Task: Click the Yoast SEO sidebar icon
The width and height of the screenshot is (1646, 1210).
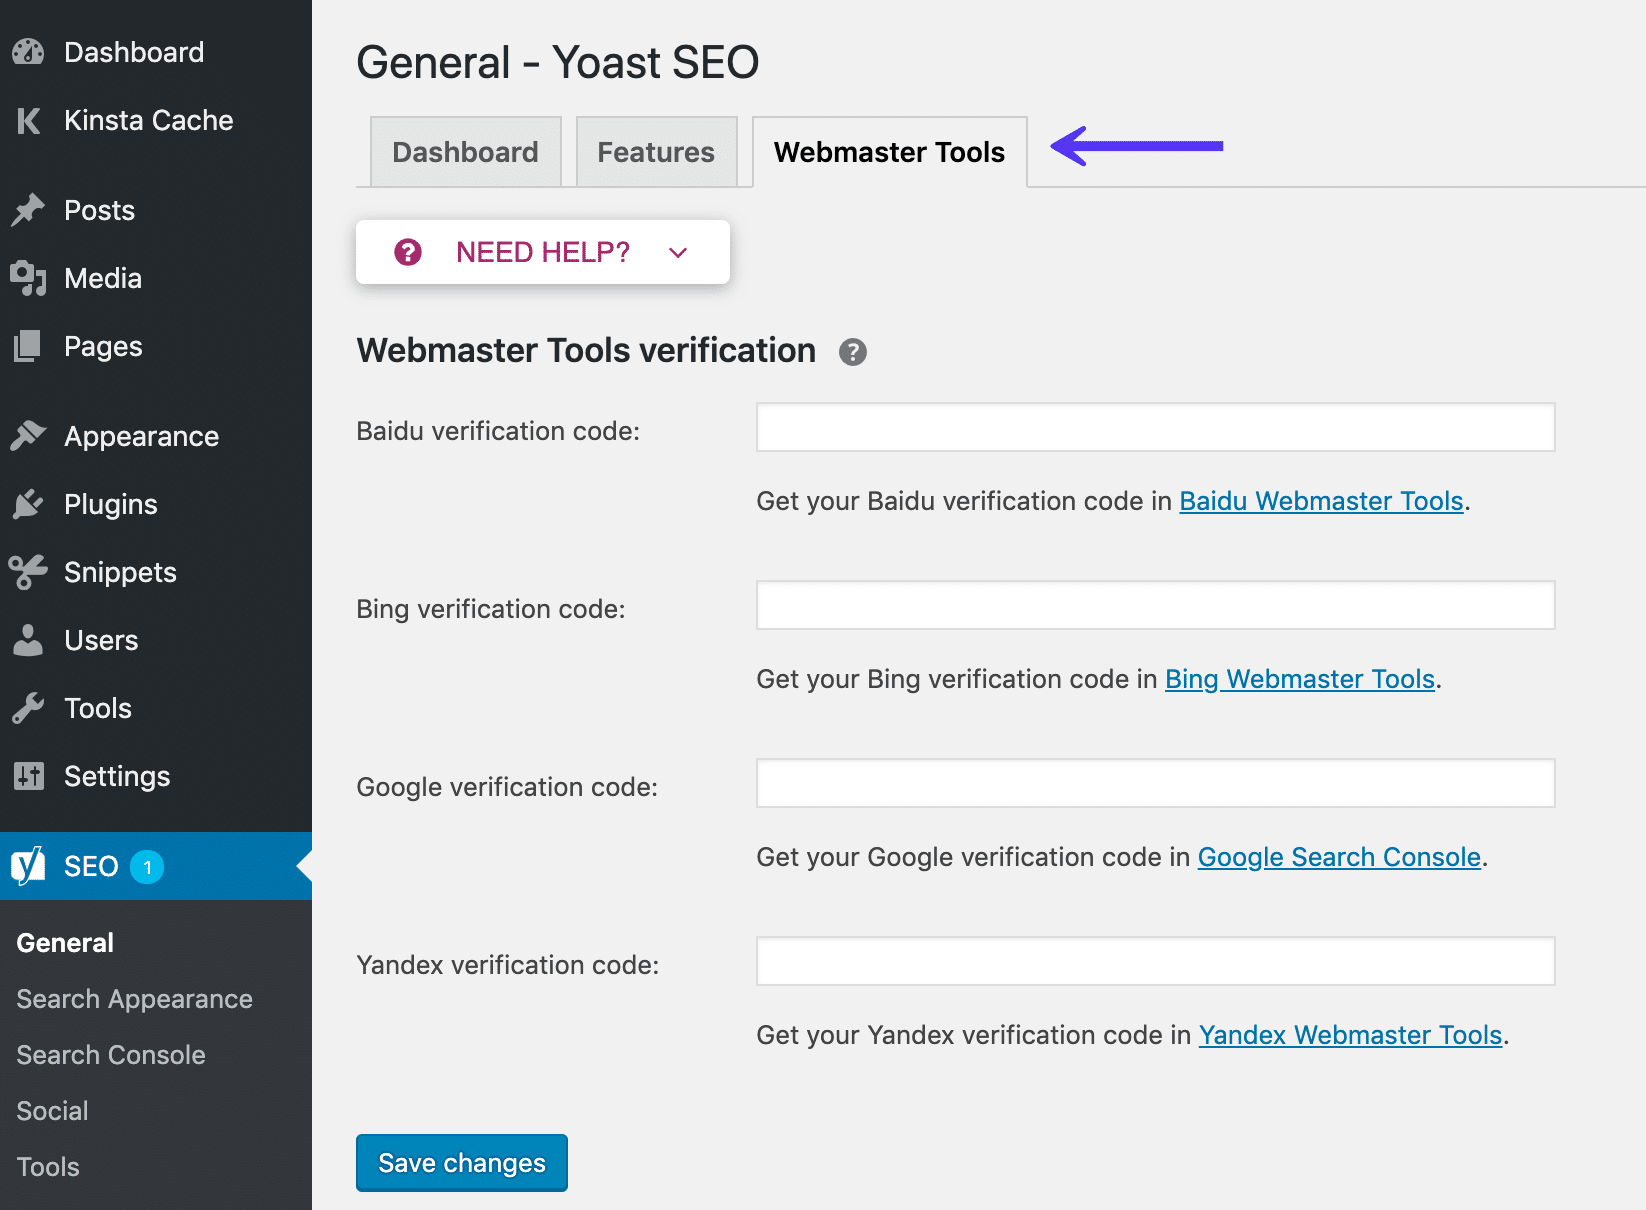Action: point(30,866)
